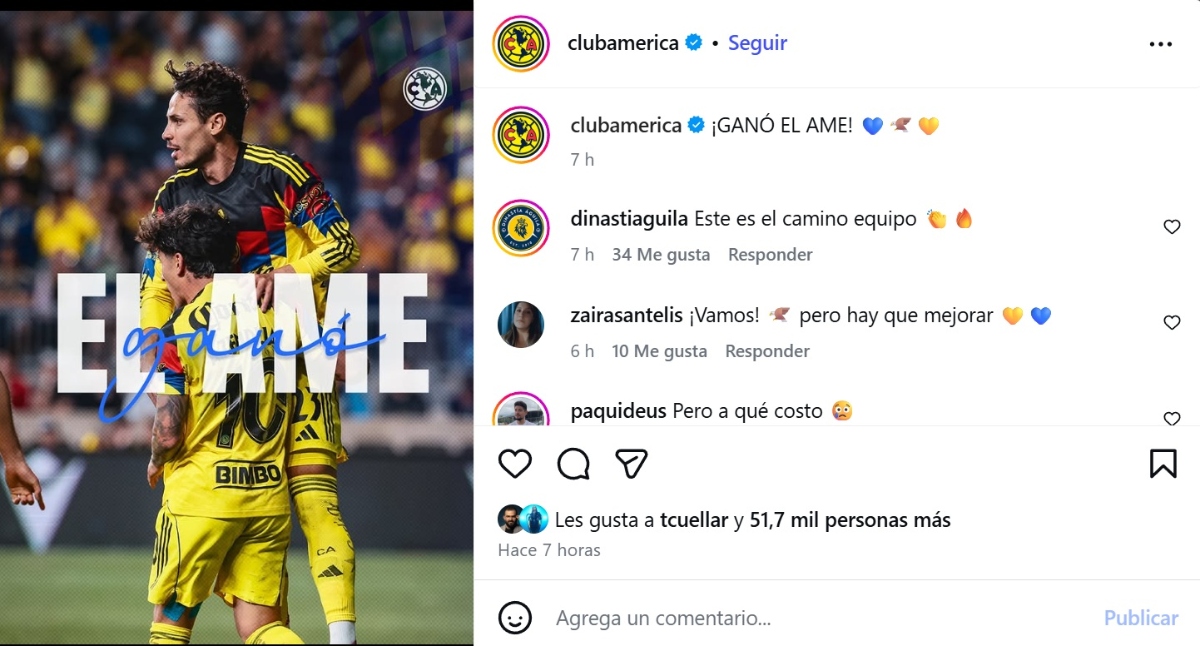The image size is (1200, 646).
Task: Click the Publicar button
Action: (1141, 618)
